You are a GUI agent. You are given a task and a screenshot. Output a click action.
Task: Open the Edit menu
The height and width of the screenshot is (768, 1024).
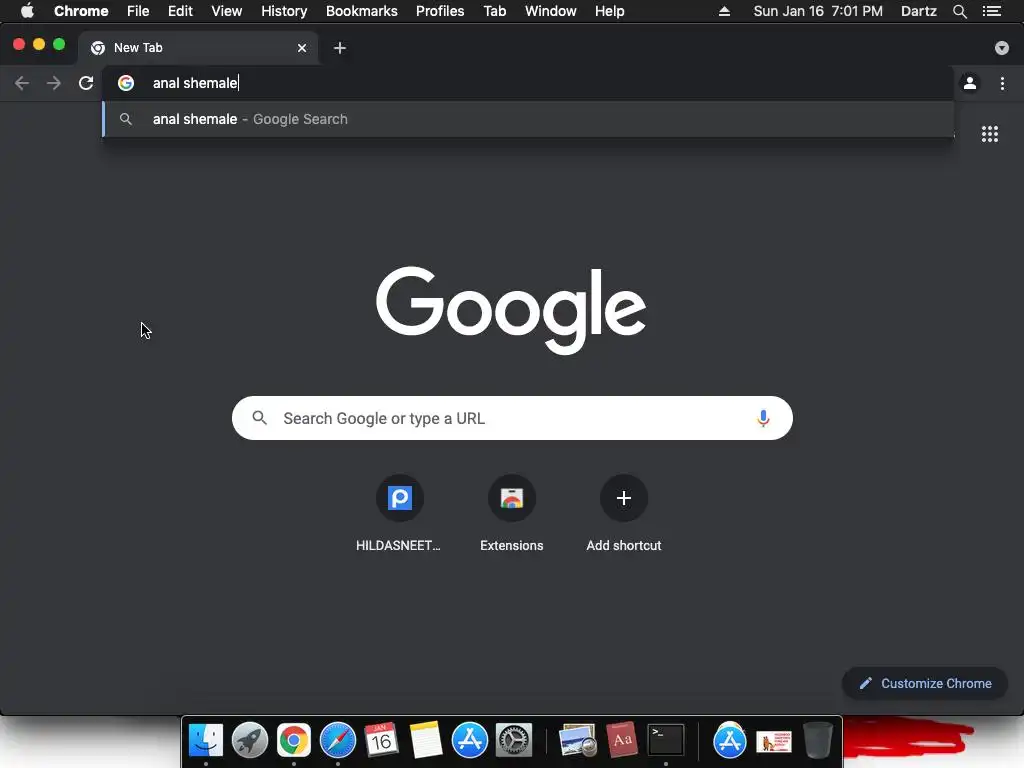(180, 11)
